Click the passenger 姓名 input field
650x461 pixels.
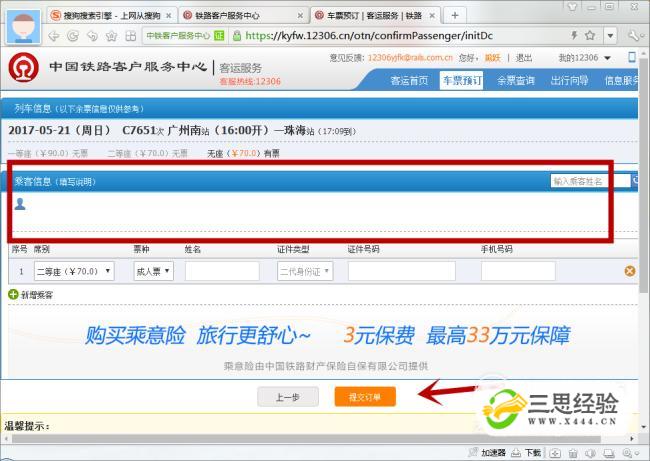click(222, 271)
